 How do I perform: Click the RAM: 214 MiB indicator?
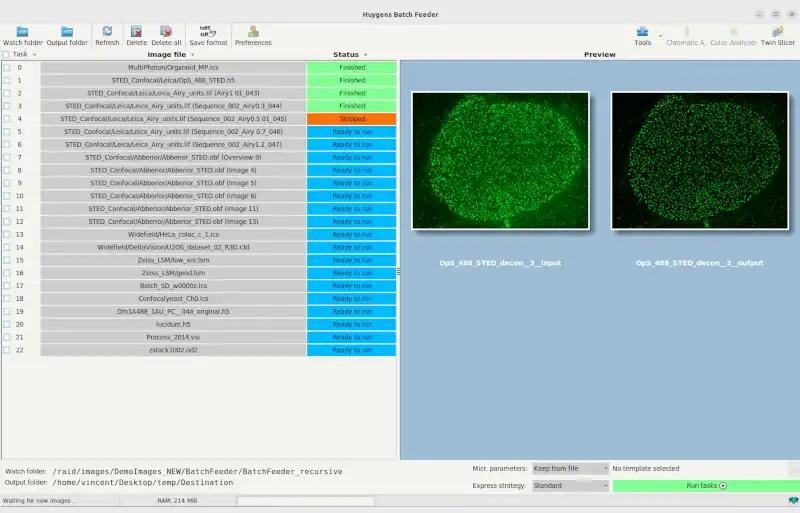[x=177, y=501]
